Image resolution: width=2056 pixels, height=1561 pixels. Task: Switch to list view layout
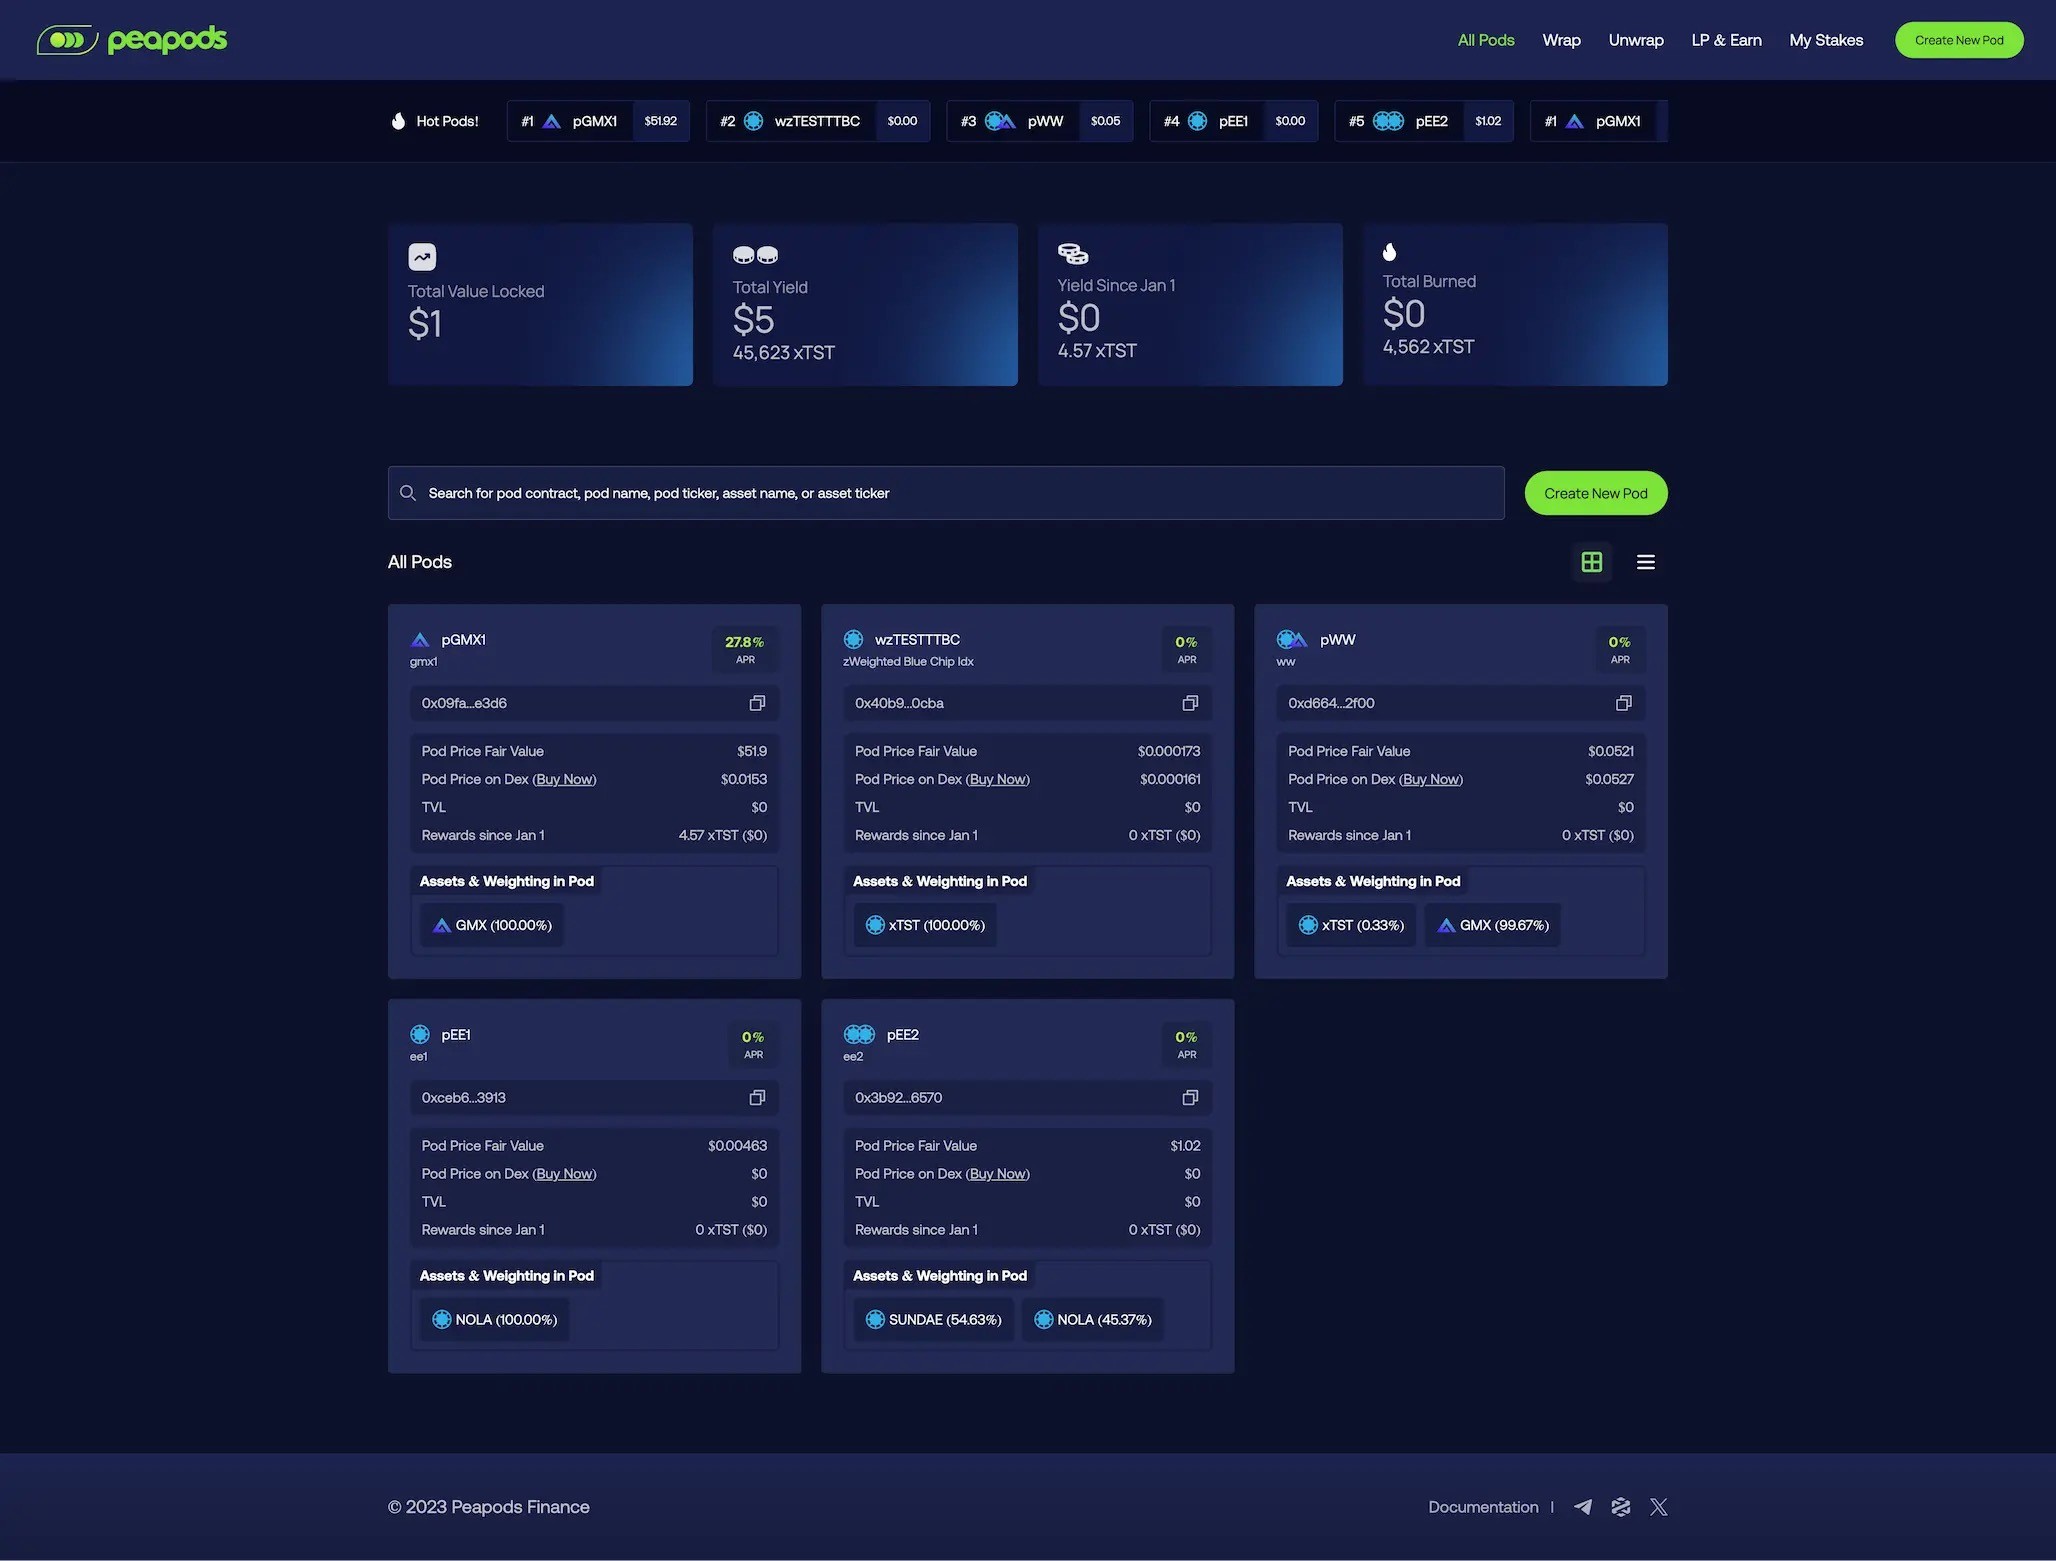click(1646, 562)
